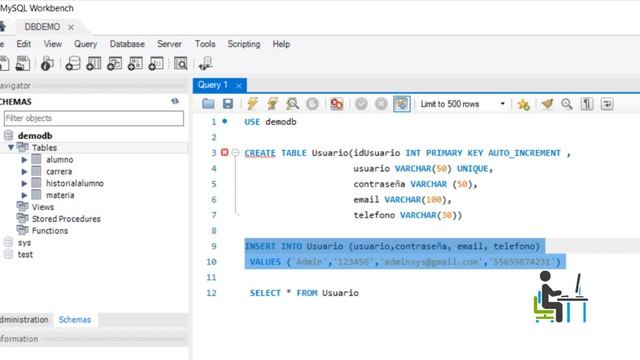Image resolution: width=640 pixels, height=360 pixels.
Task: Execute the query with the lightning bolt icon
Action: (252, 104)
